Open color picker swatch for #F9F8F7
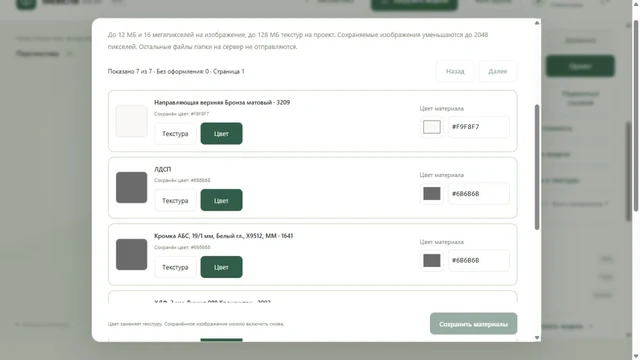640x360 pixels. tap(432, 127)
